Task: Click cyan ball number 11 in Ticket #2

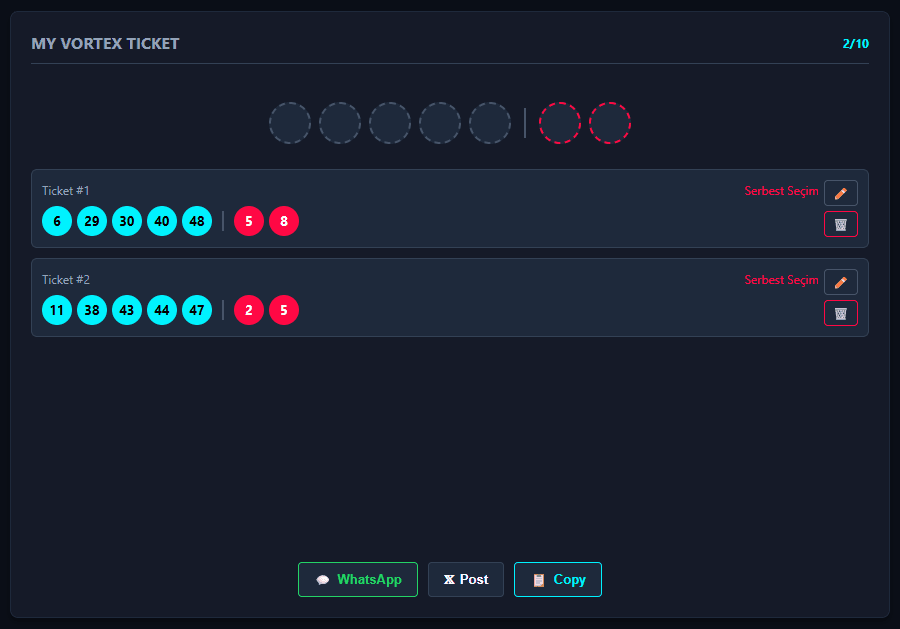Action: pos(57,310)
